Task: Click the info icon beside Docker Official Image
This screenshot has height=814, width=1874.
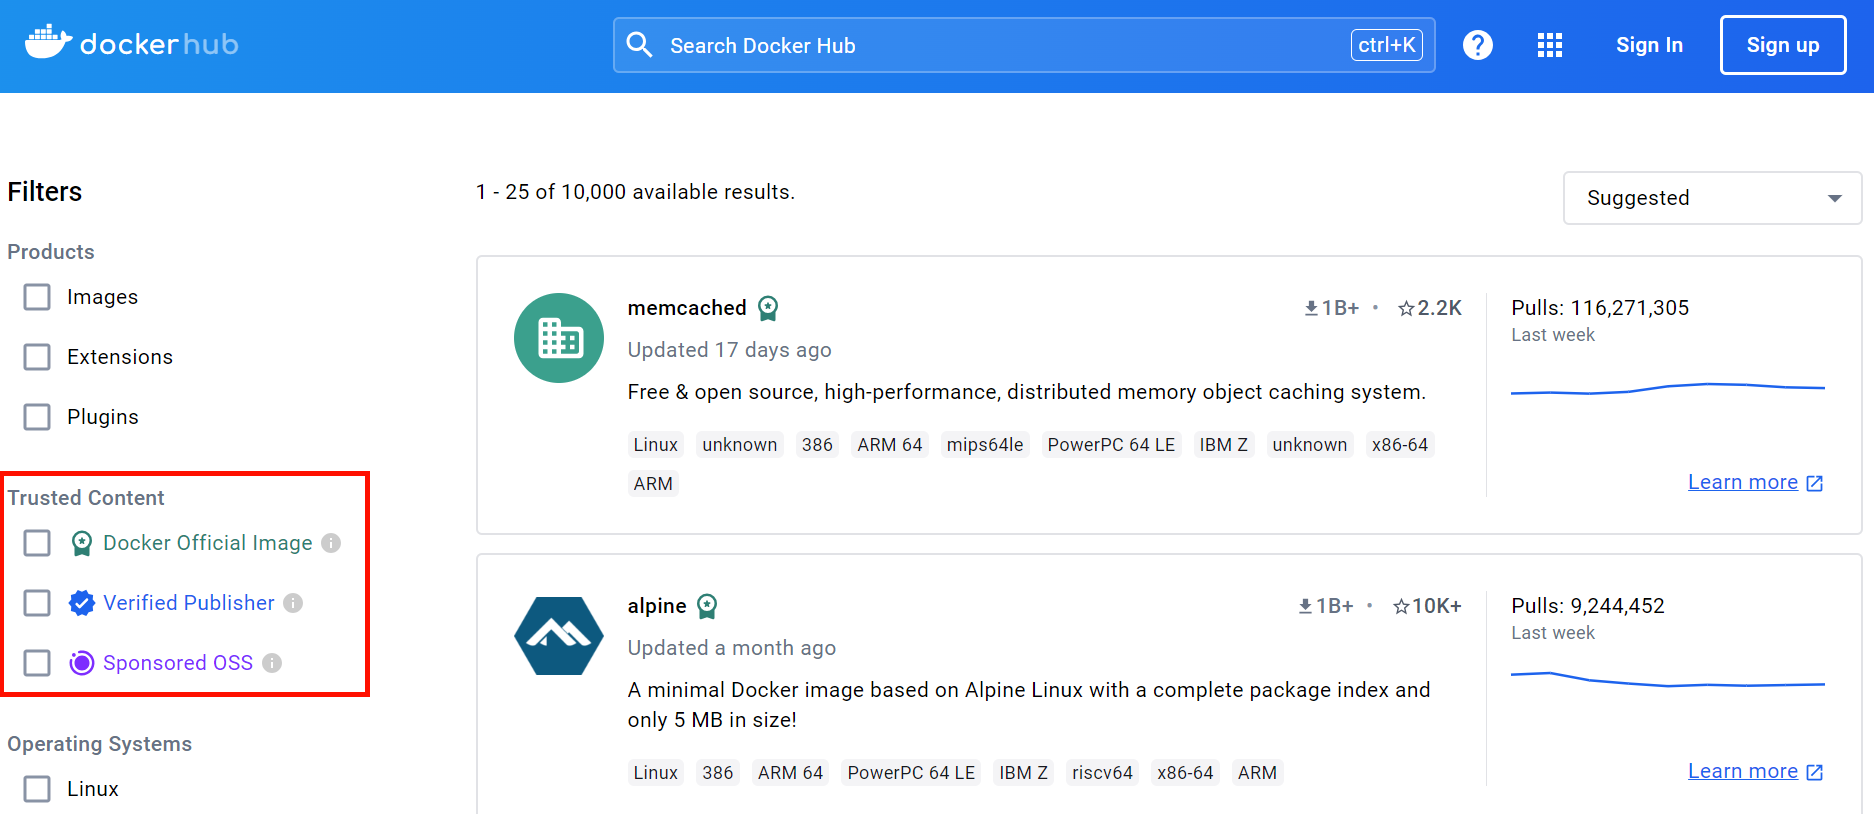Action: coord(331,543)
